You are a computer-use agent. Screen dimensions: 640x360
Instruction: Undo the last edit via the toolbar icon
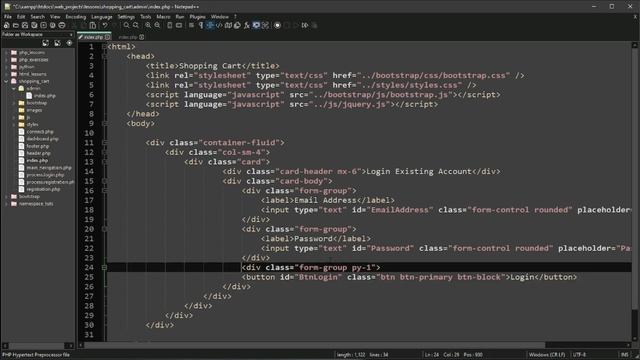105,25
